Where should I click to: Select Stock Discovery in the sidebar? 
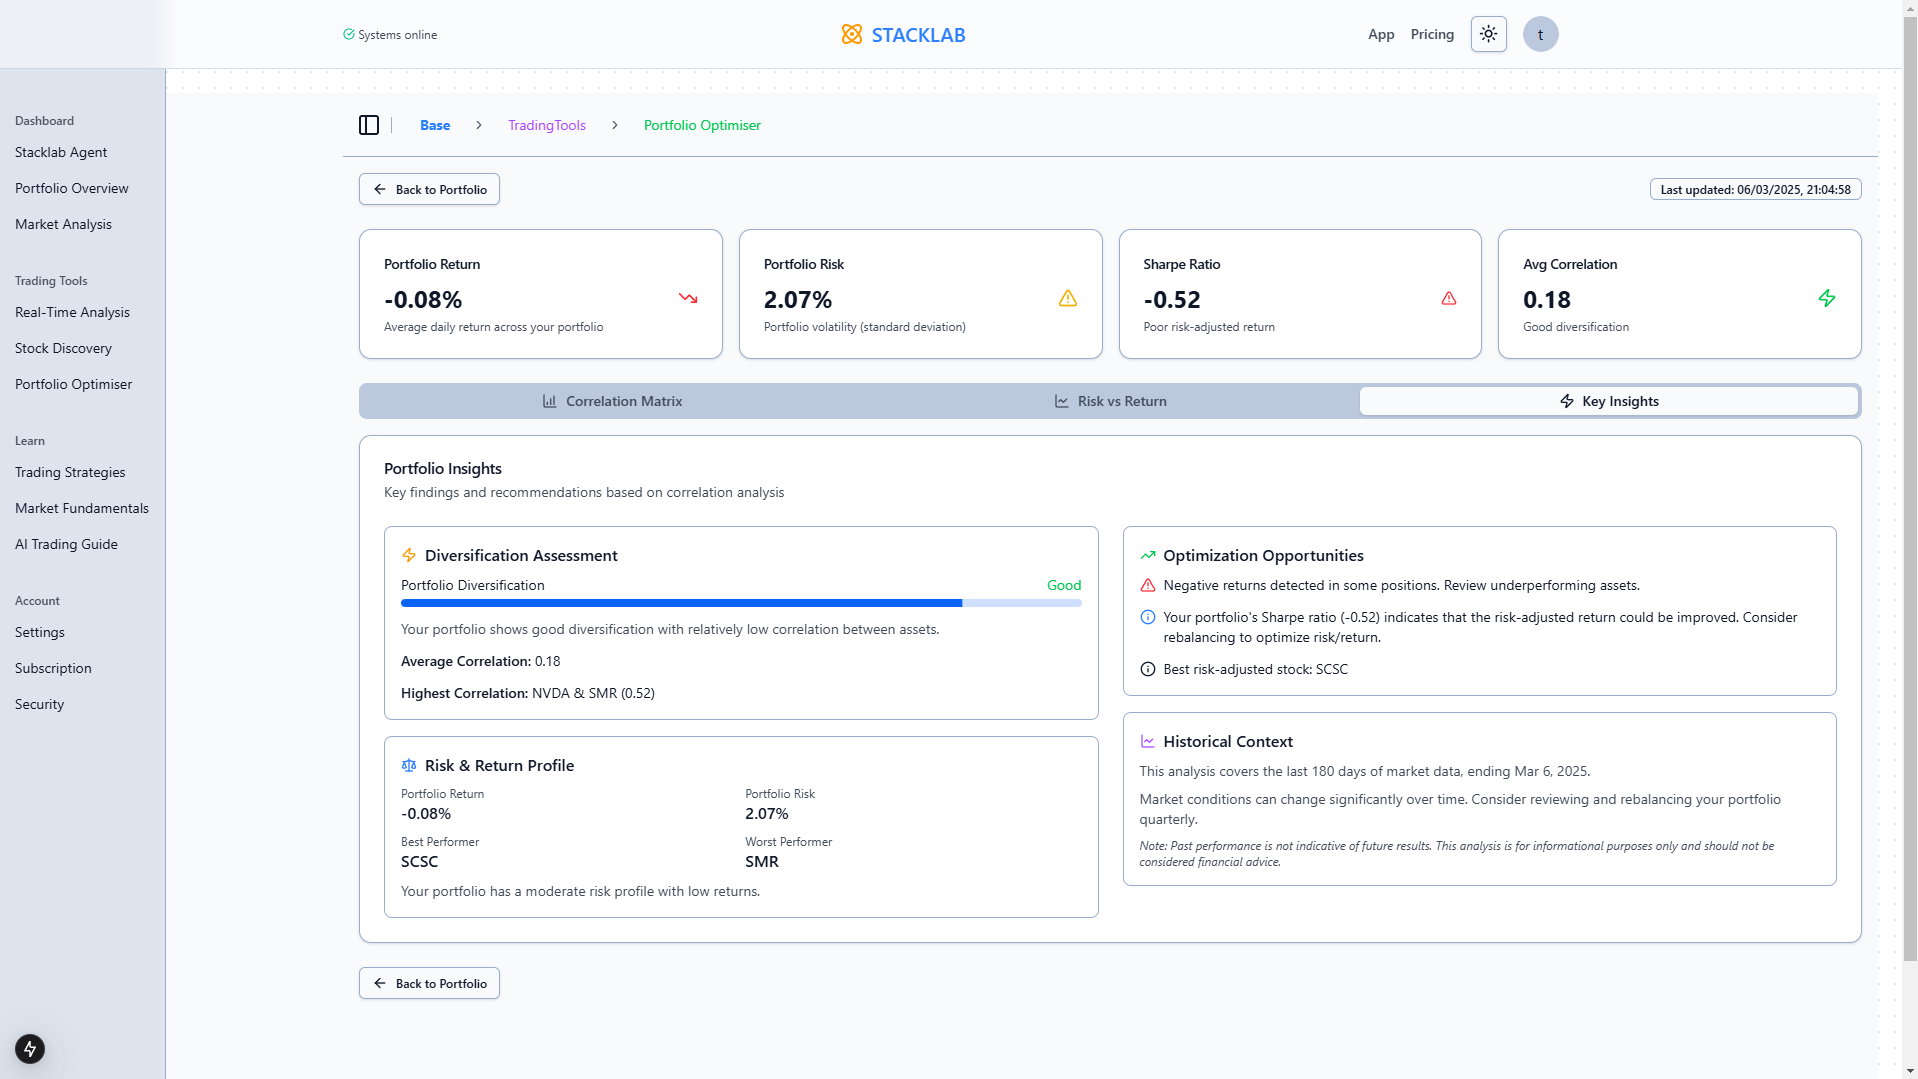pyautogui.click(x=63, y=348)
